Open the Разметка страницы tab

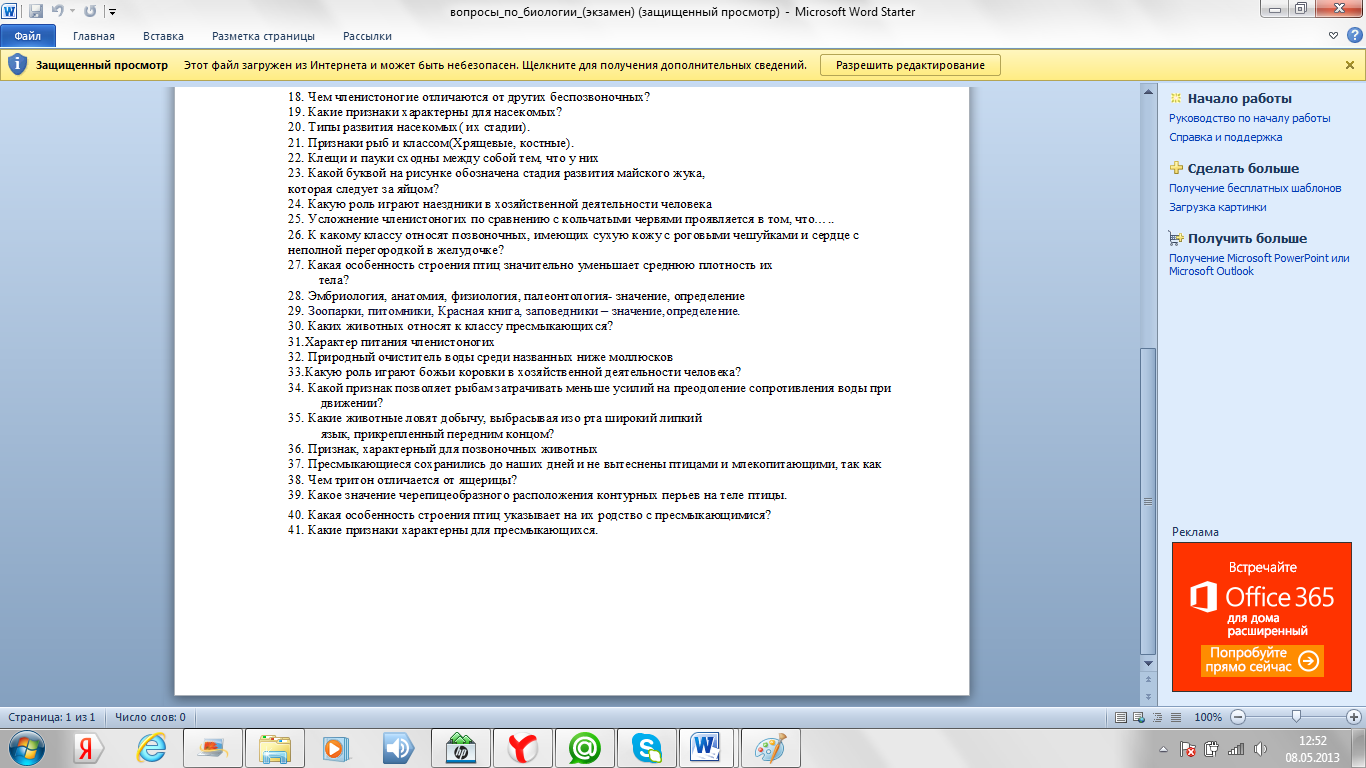[263, 36]
